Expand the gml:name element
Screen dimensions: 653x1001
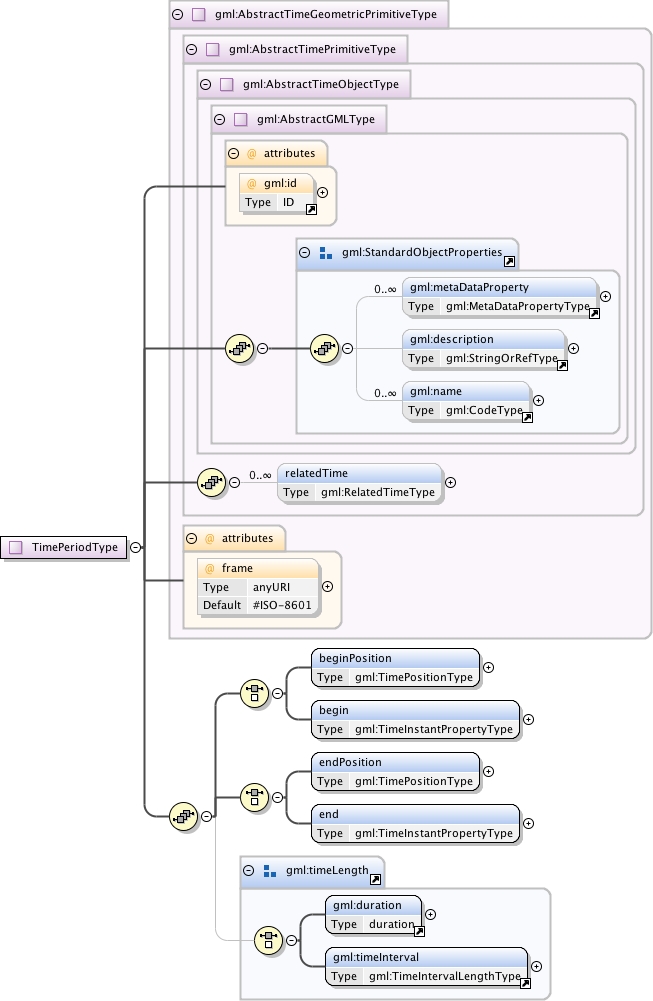pyautogui.click(x=538, y=400)
